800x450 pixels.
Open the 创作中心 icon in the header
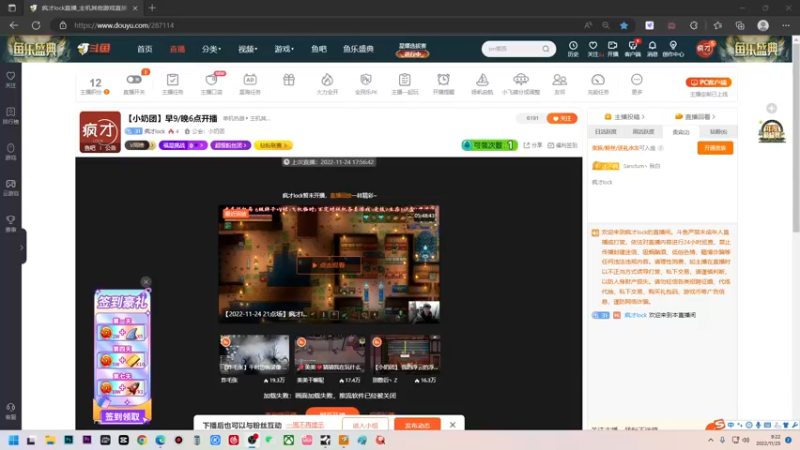[673, 48]
